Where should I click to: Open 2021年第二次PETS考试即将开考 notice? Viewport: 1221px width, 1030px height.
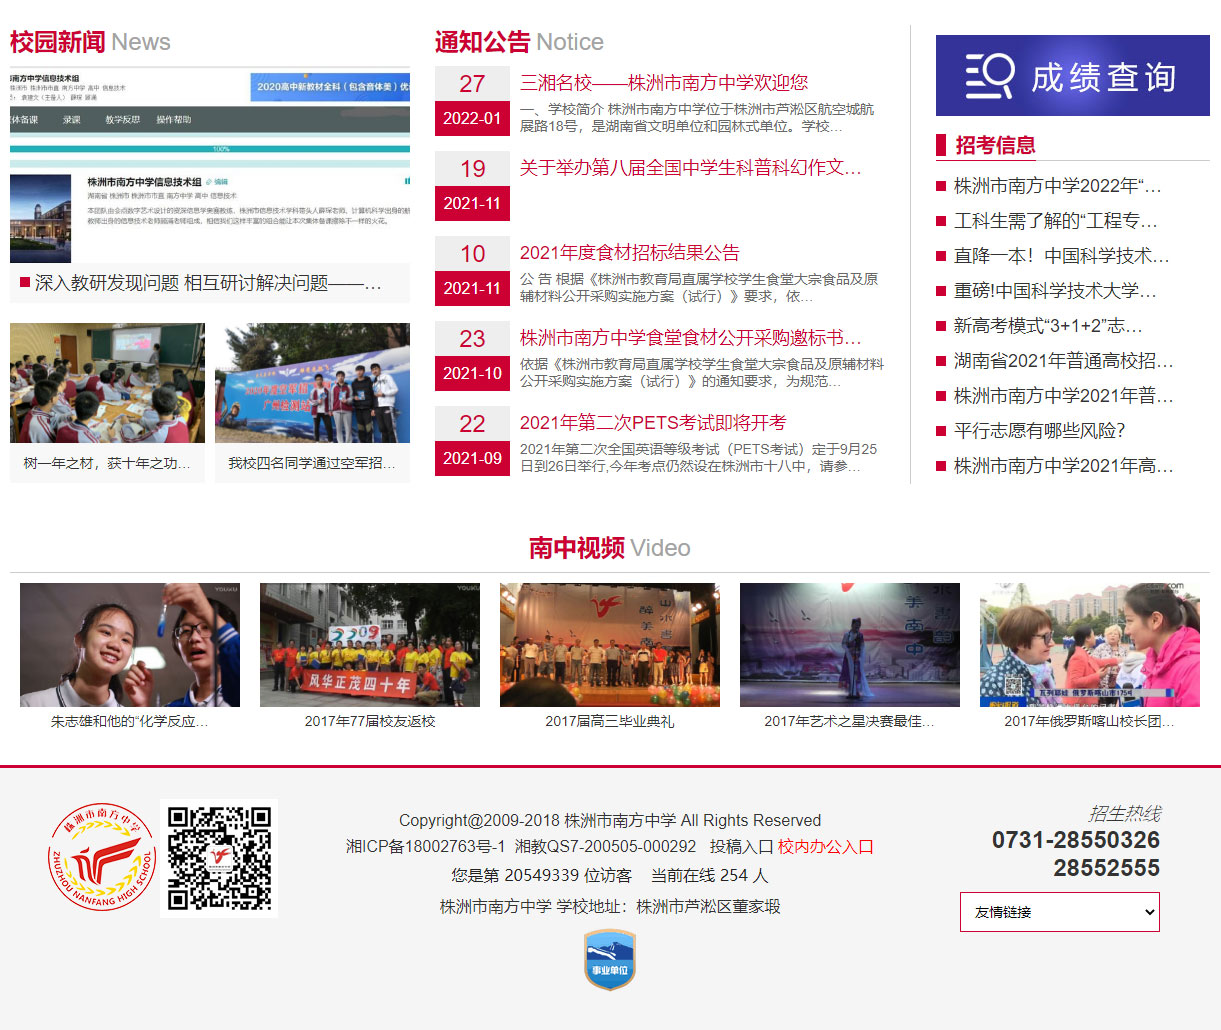[652, 423]
